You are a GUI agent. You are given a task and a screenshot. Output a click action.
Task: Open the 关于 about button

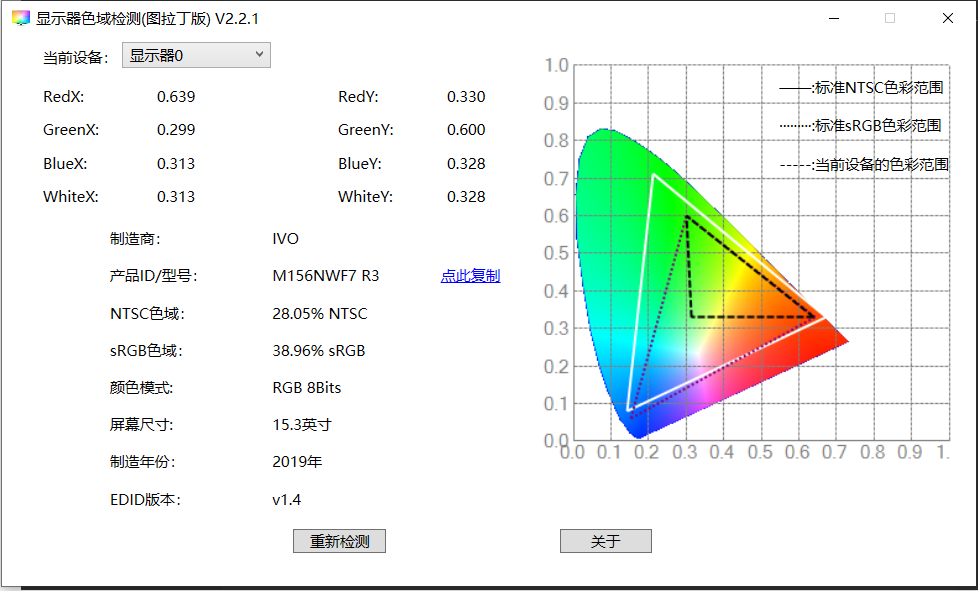606,541
